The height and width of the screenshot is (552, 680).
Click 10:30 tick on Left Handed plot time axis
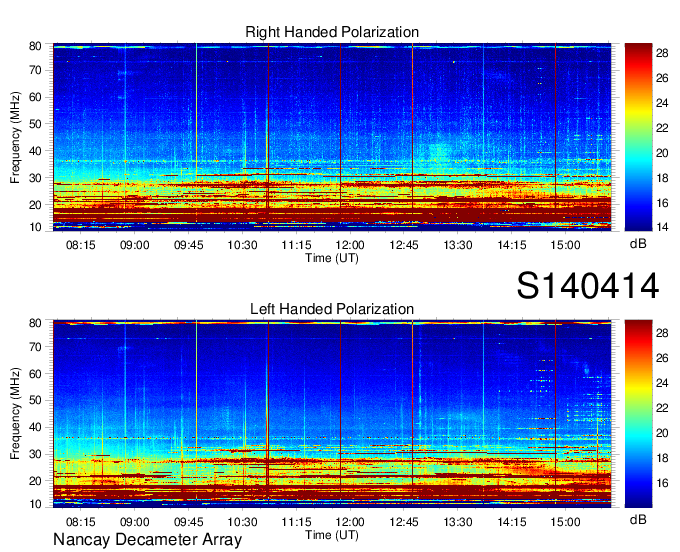coord(242,522)
